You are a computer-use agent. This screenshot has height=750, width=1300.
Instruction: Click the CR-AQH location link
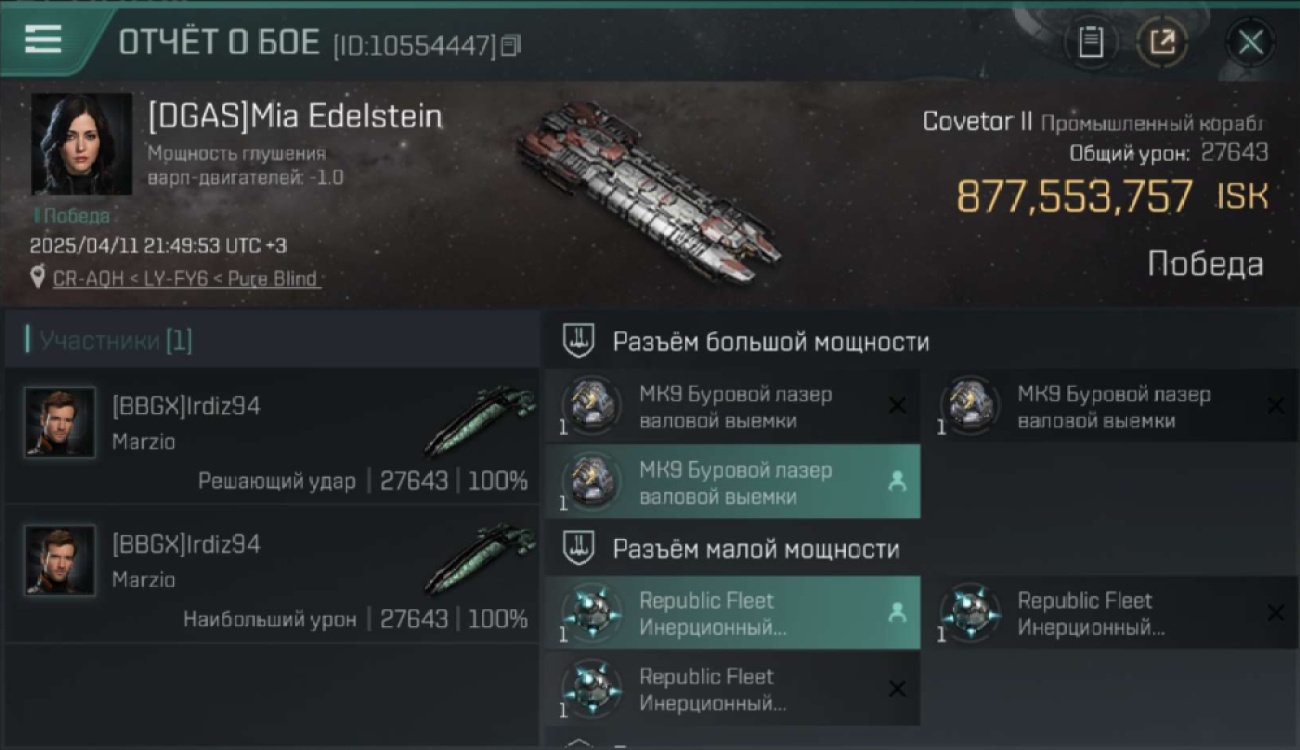[186, 278]
